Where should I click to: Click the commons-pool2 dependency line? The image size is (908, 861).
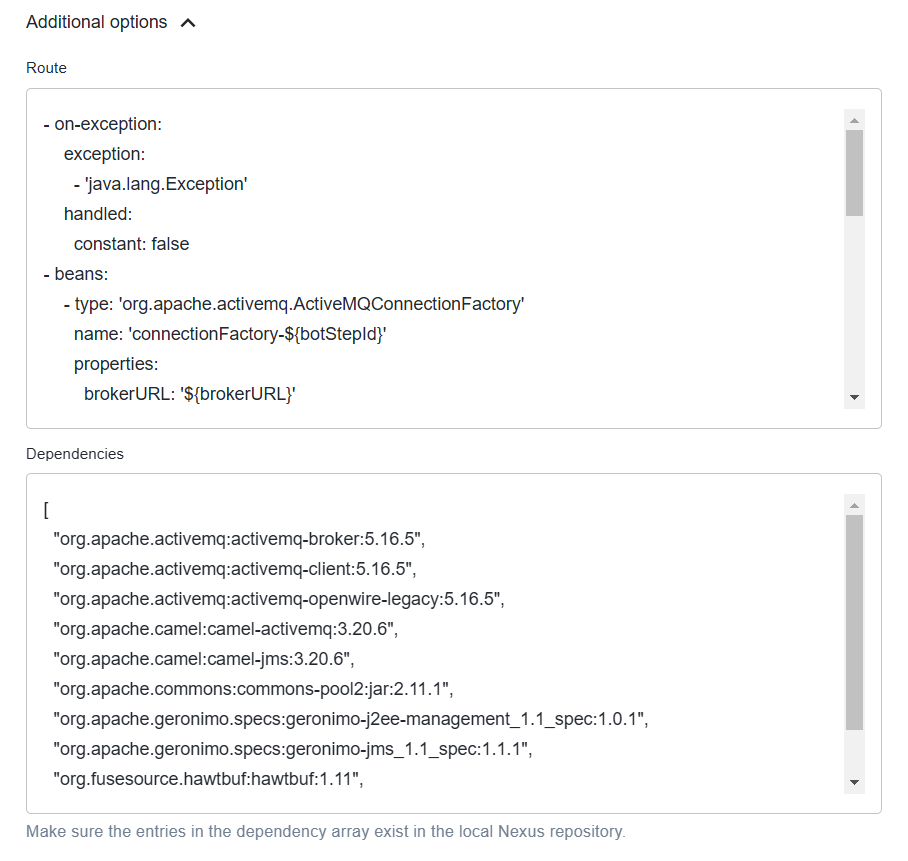(253, 689)
